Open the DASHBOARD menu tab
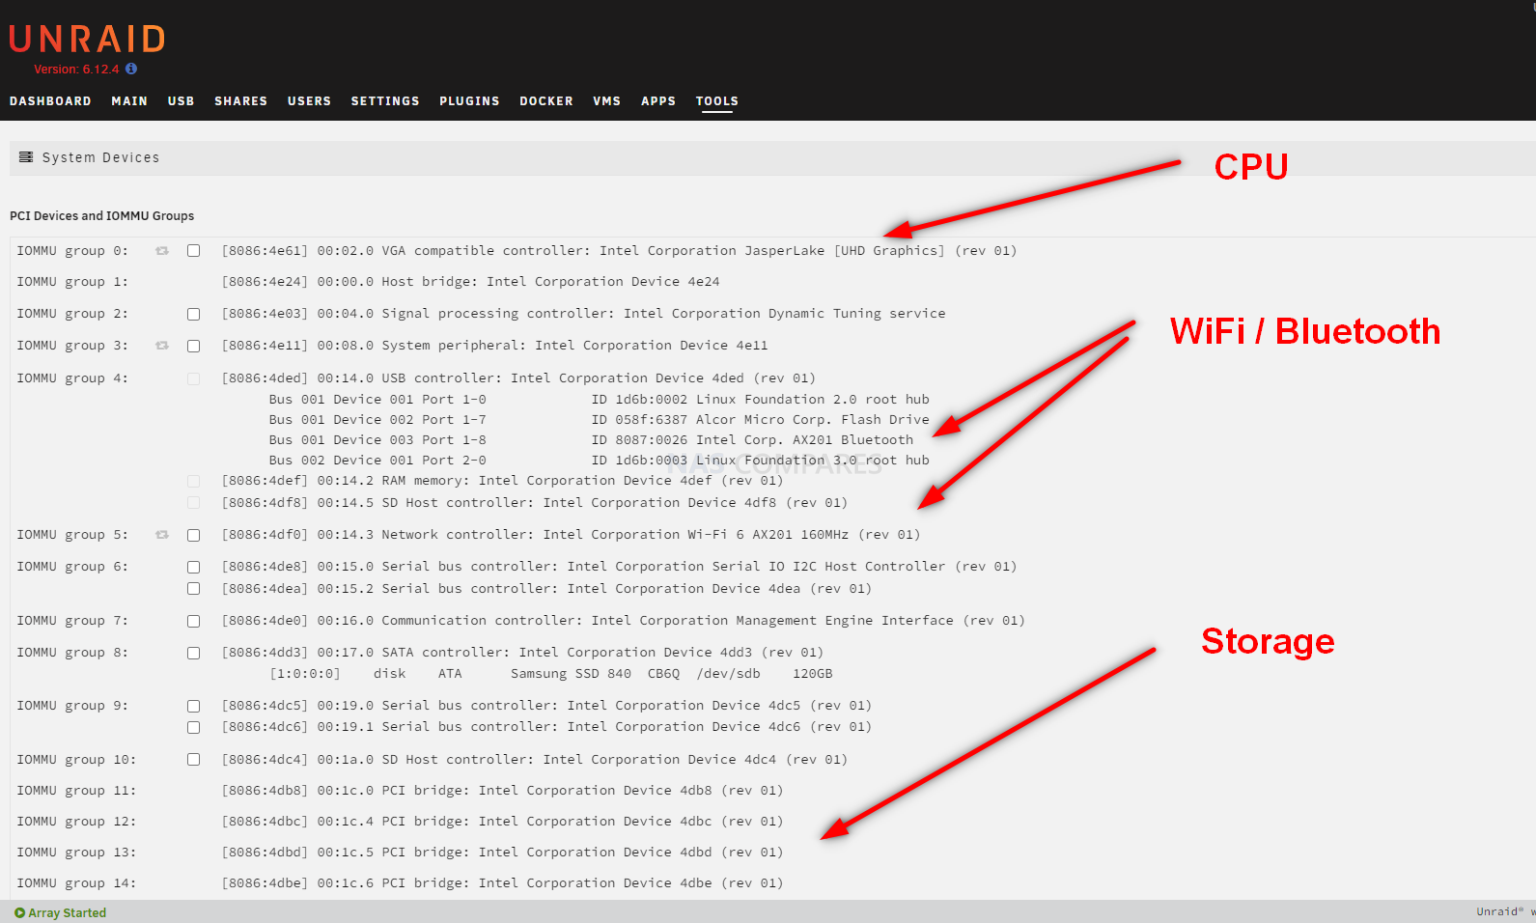The image size is (1536, 923). click(50, 101)
